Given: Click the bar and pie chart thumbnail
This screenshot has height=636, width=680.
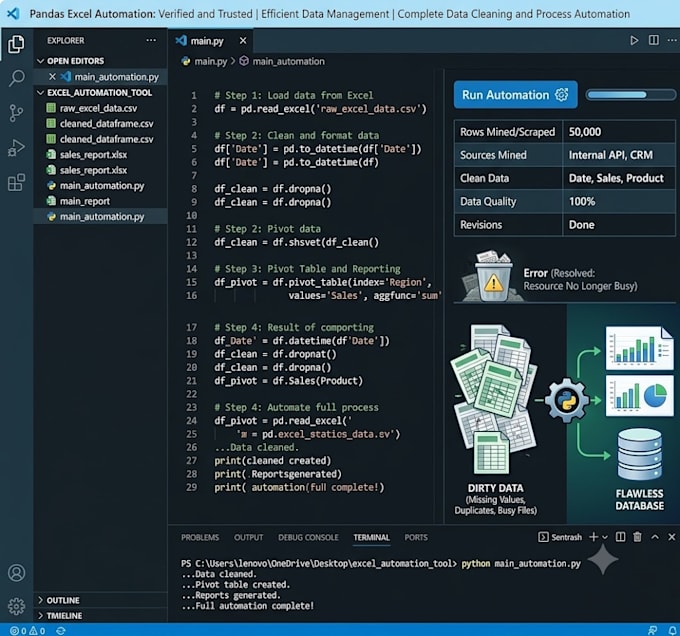Looking at the screenshot, I should coord(640,395).
